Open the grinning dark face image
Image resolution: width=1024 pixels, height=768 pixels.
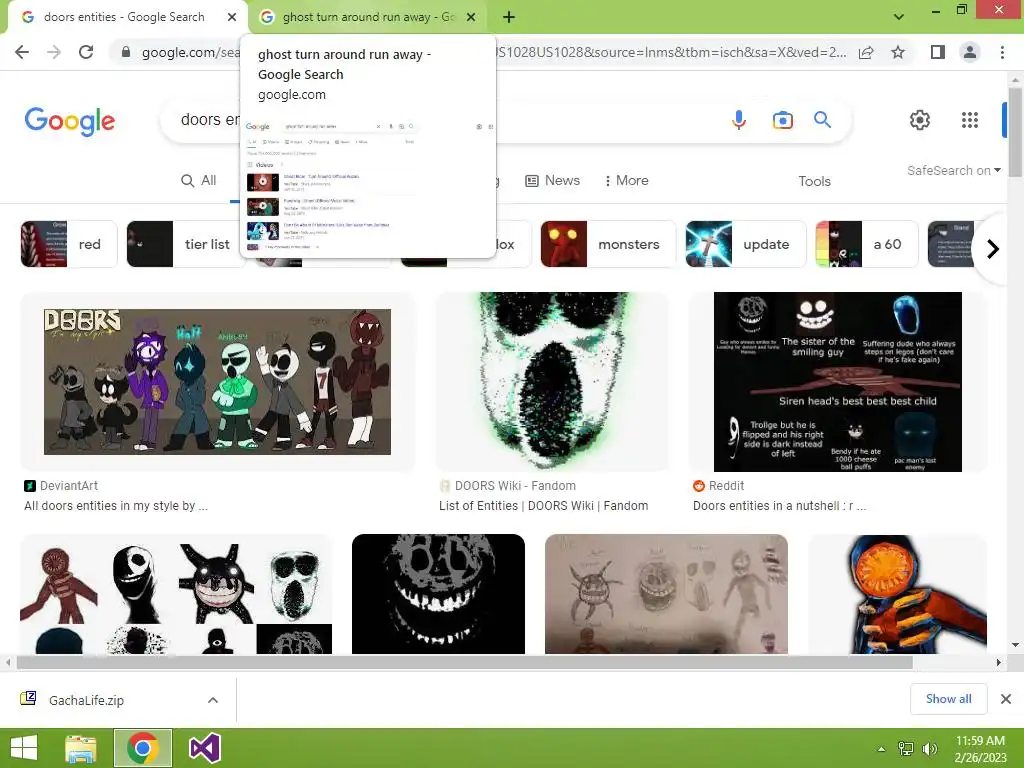click(x=438, y=594)
